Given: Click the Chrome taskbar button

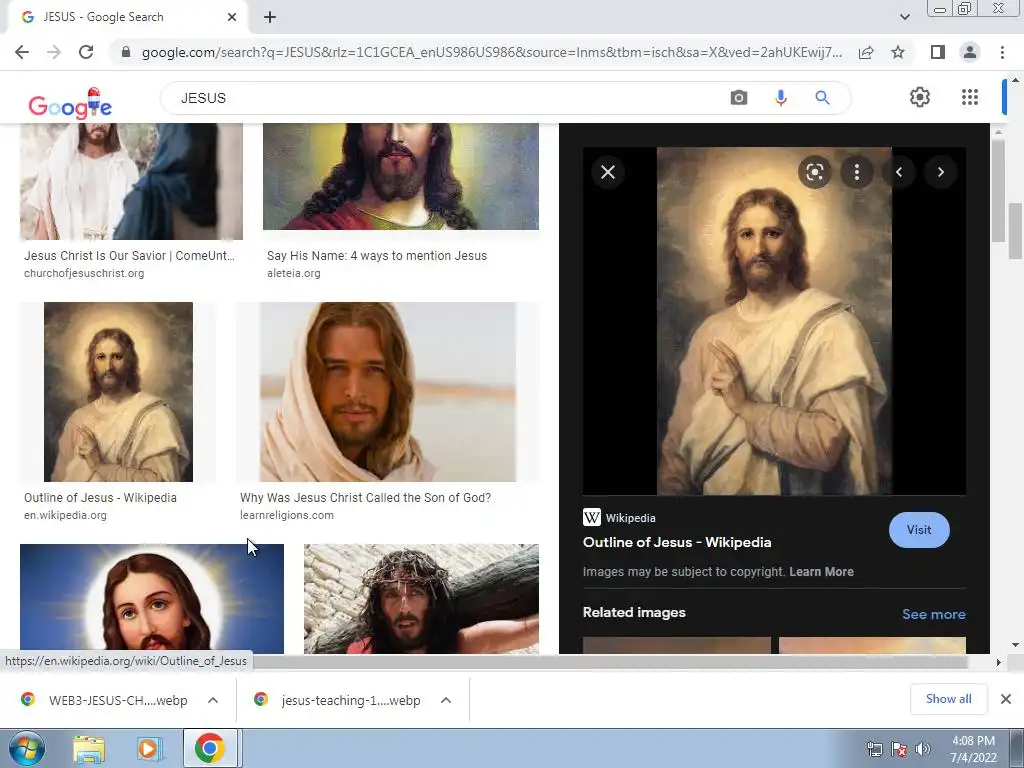Looking at the screenshot, I should 209,748.
